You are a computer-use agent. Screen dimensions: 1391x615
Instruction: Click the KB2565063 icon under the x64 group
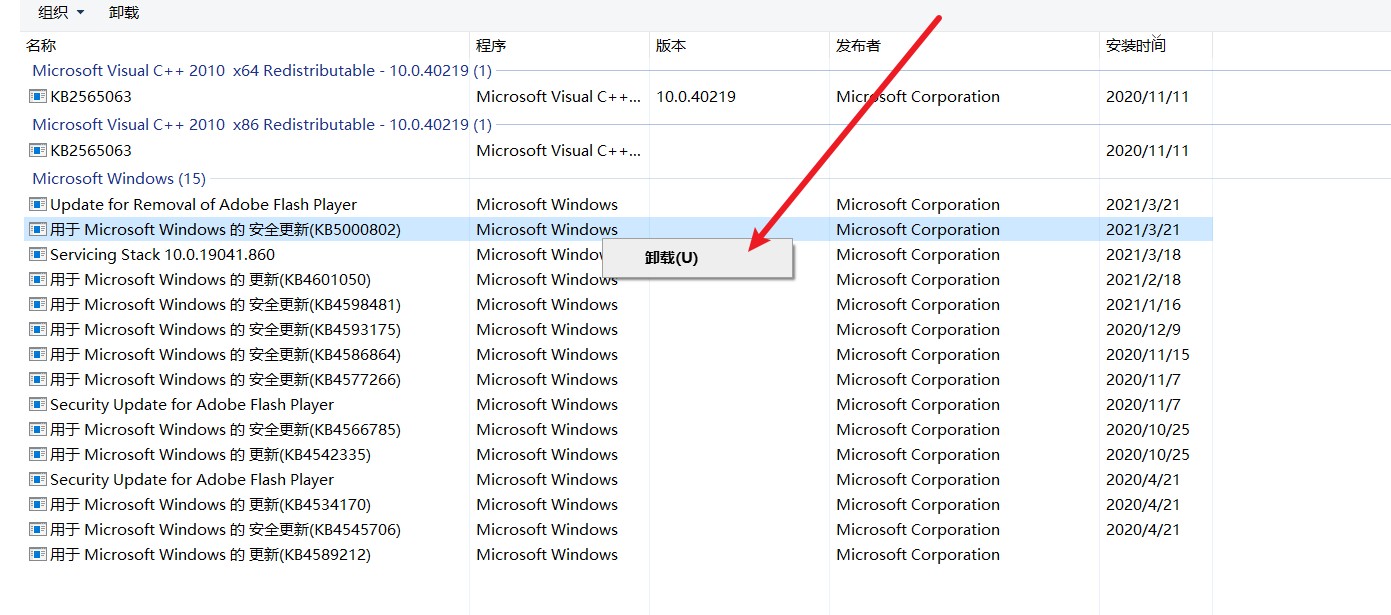click(38, 97)
